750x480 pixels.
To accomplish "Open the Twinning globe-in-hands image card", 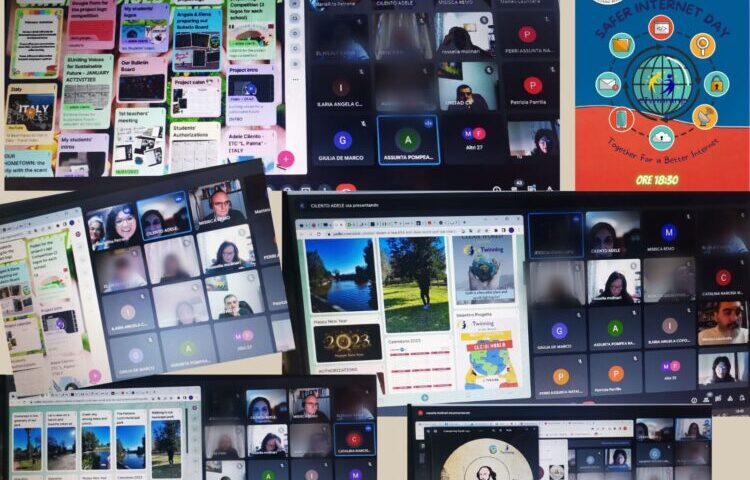I will pos(484,270).
